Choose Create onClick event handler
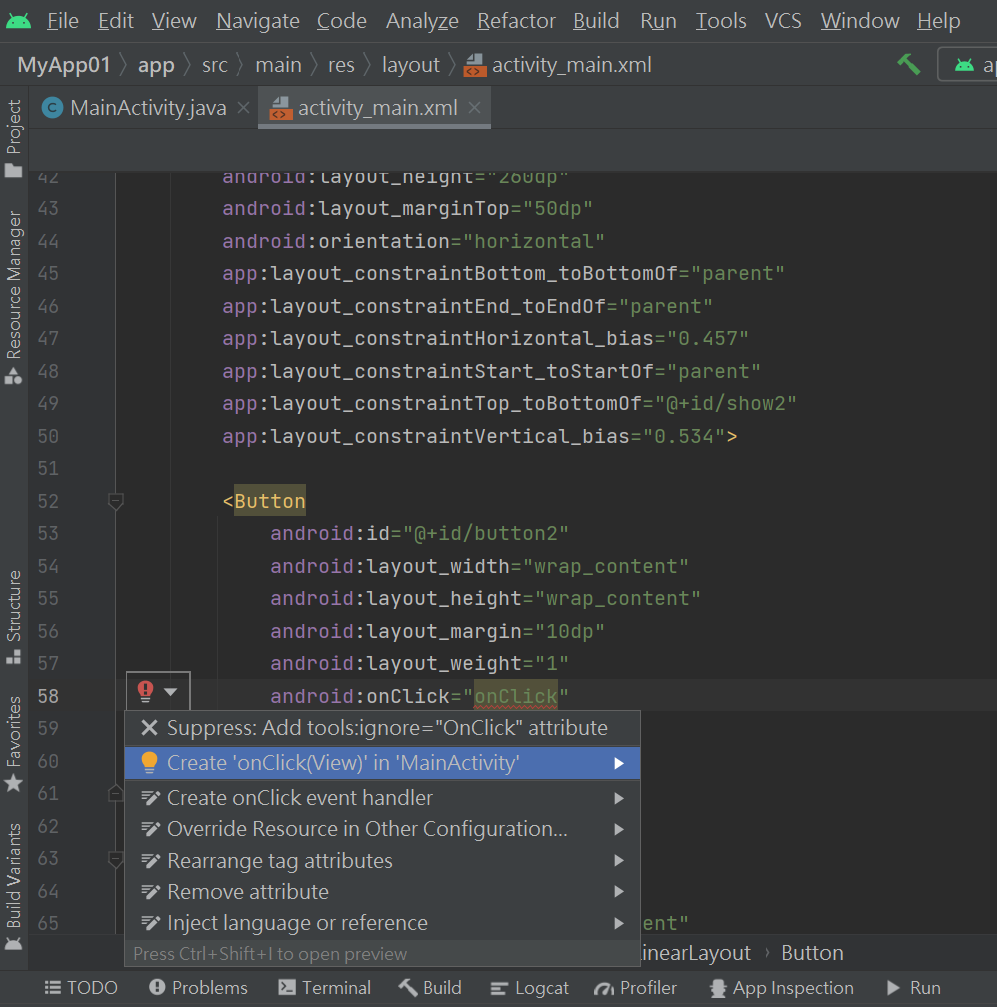 [x=382, y=798]
